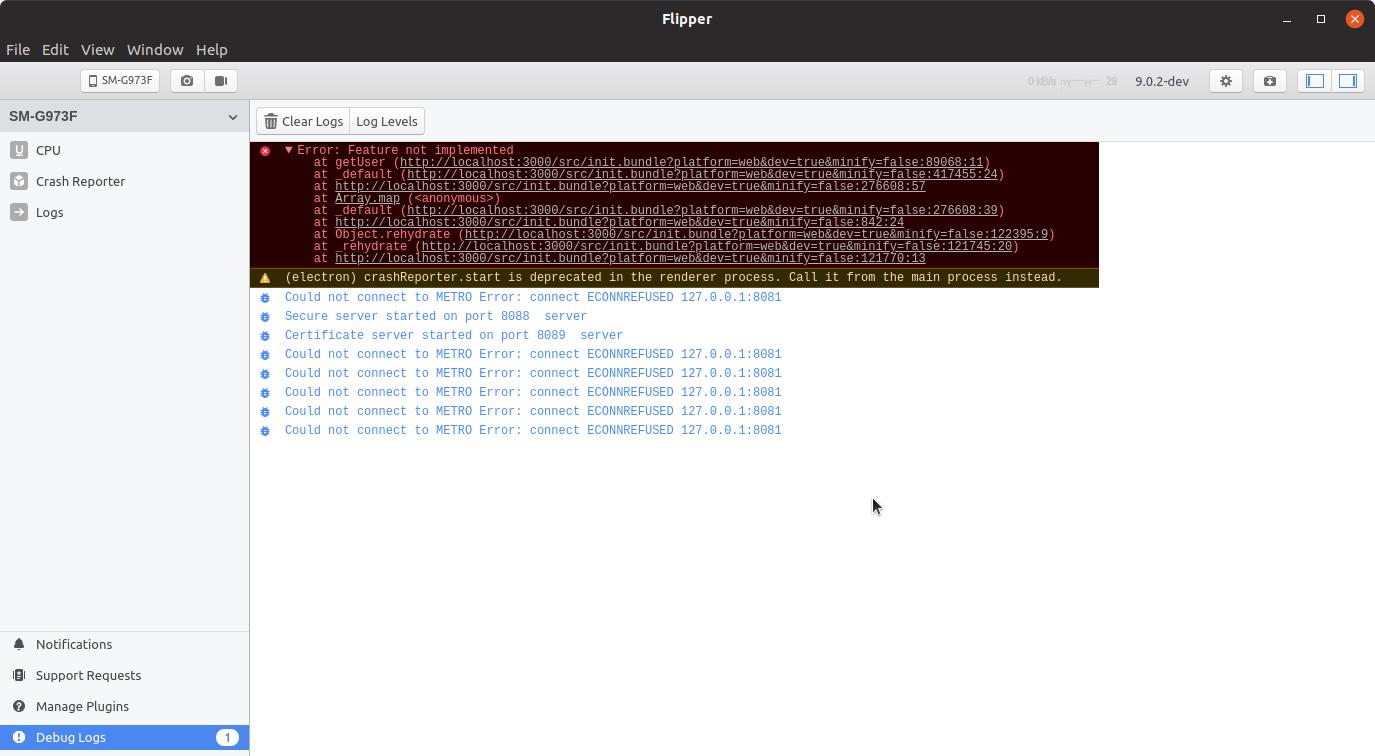1375x756 pixels.
Task: Open the File menu
Action: 18,49
